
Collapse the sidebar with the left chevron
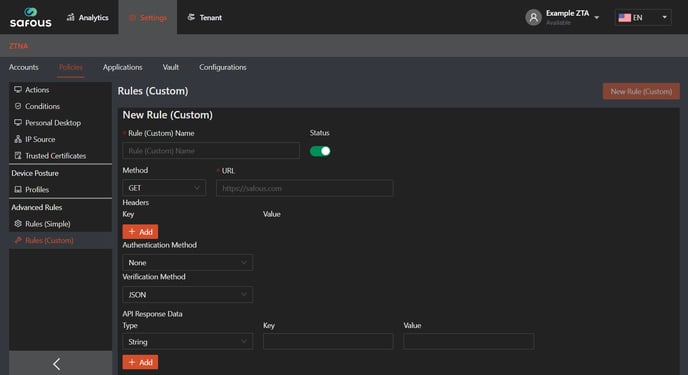click(x=57, y=364)
